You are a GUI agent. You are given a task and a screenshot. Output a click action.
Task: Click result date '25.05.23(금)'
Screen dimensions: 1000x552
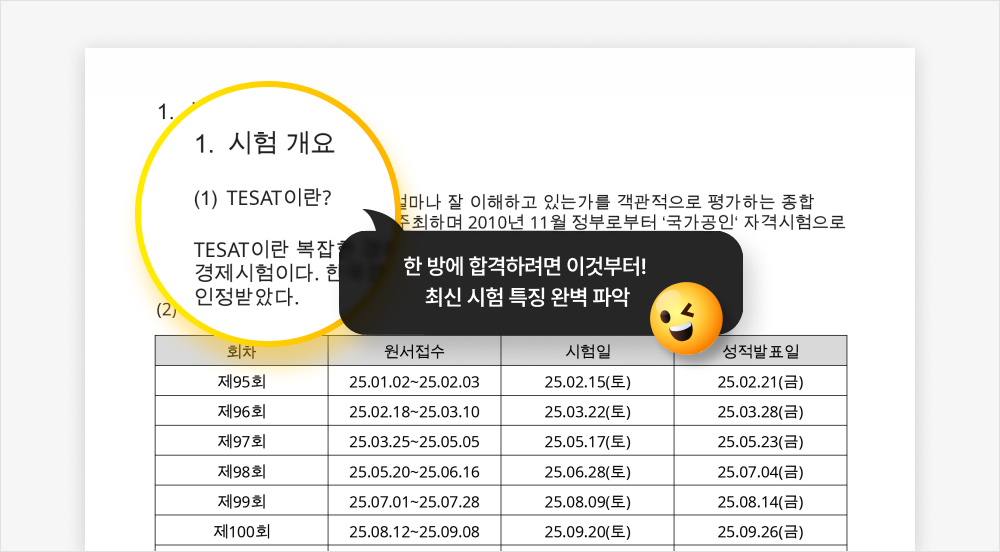click(760, 442)
